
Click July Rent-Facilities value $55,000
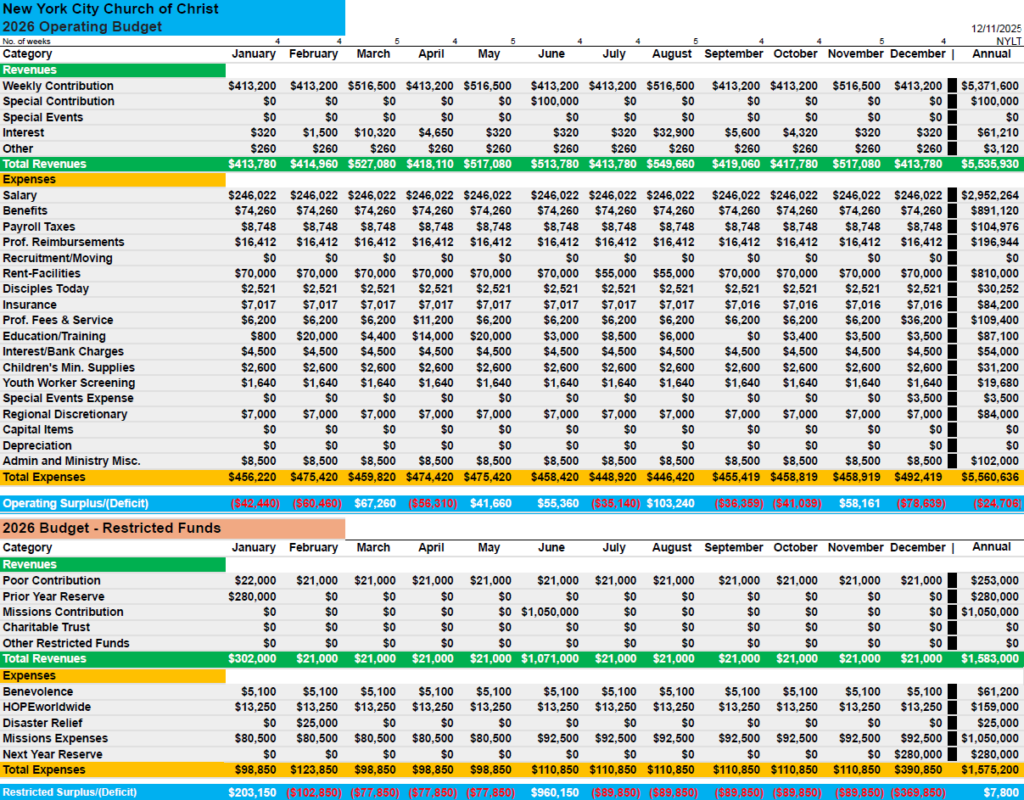pos(615,274)
